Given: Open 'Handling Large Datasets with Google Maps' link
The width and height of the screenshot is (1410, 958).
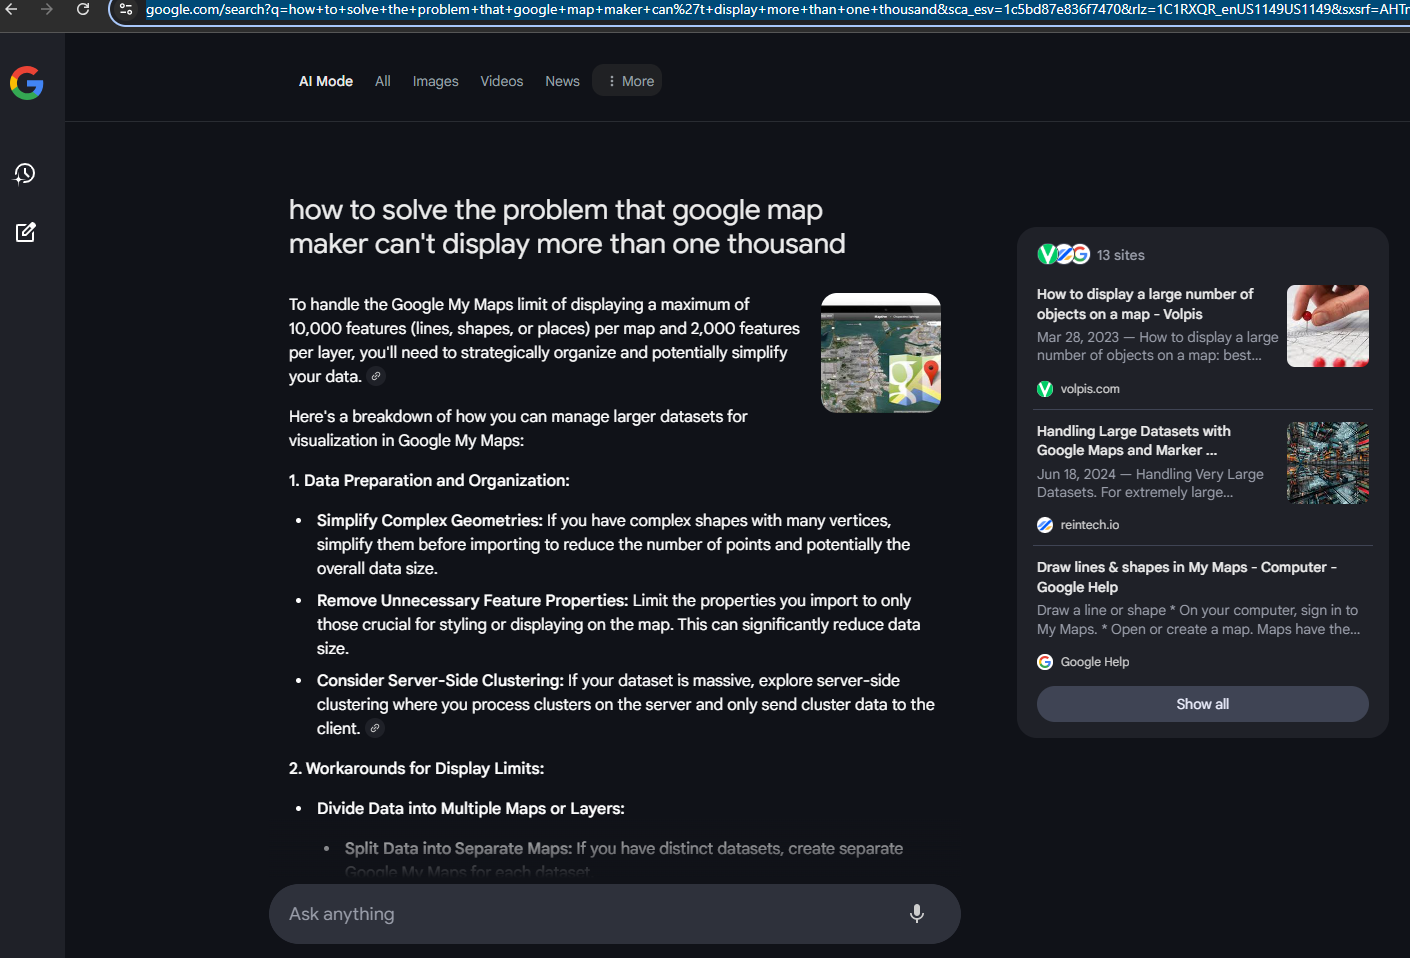Looking at the screenshot, I should [x=1134, y=441].
